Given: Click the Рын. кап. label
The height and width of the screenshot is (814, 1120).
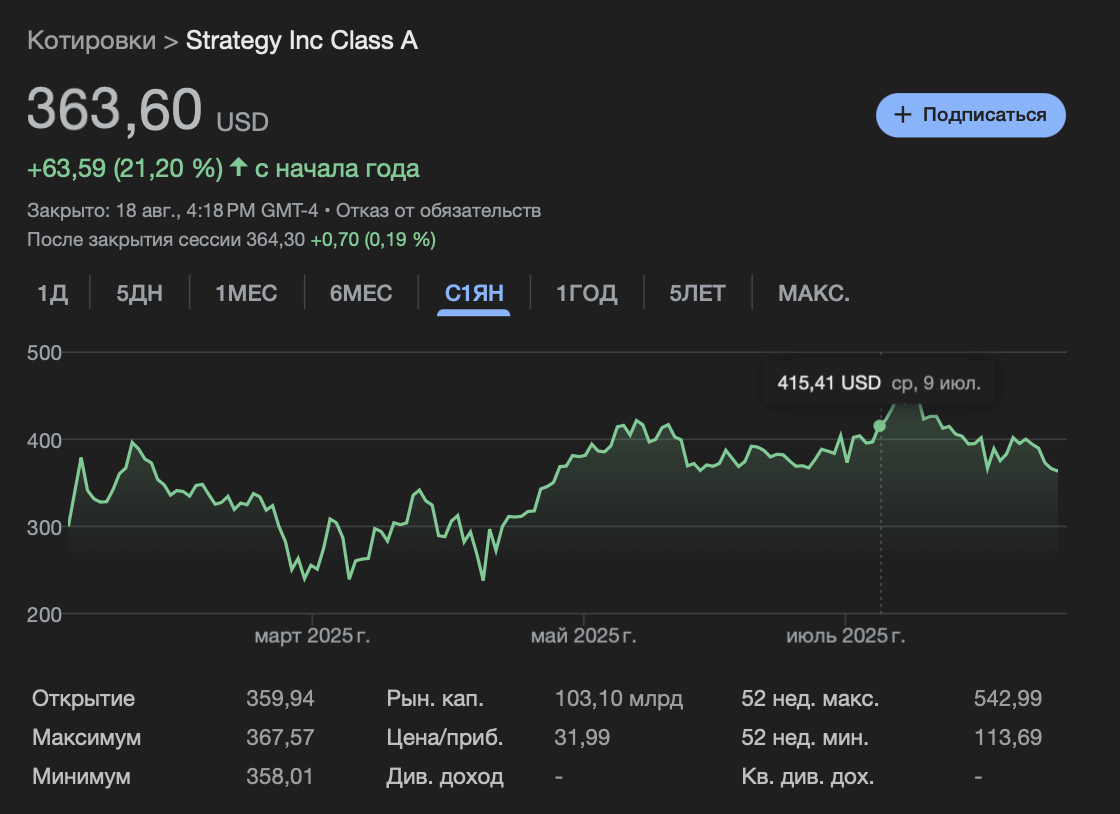Looking at the screenshot, I should click(x=435, y=698).
